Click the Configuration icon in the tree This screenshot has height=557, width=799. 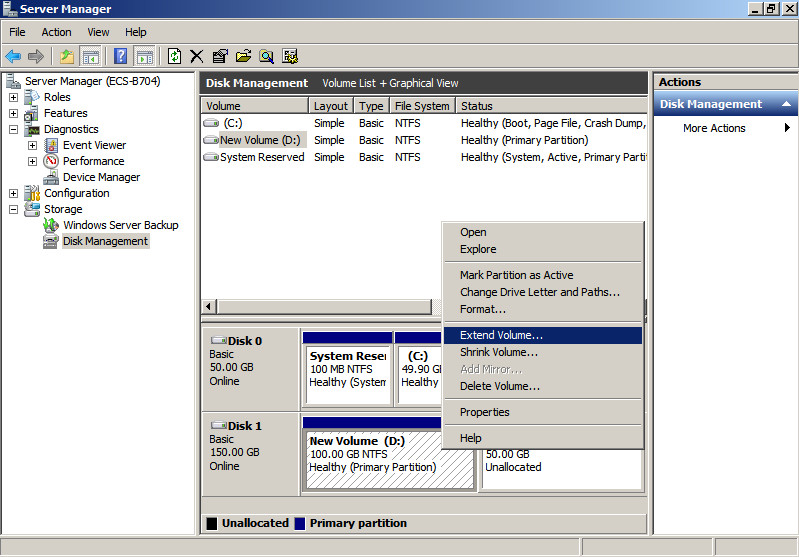[32, 193]
